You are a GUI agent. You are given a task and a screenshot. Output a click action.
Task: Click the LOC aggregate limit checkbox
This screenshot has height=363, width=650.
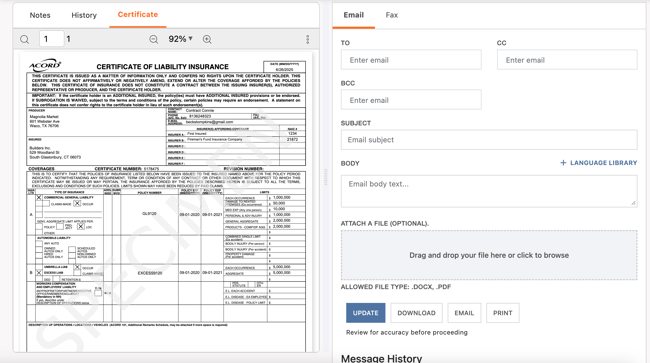tap(80, 227)
